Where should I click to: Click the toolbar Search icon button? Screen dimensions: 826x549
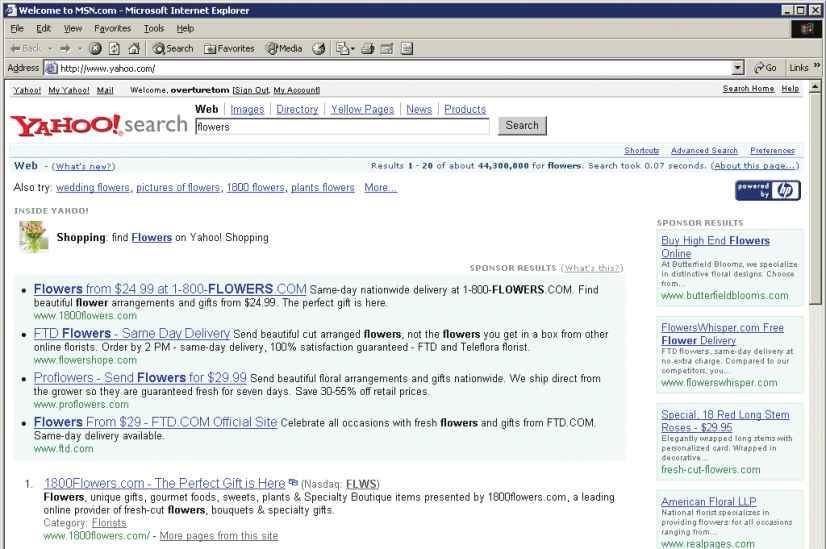tap(172, 48)
